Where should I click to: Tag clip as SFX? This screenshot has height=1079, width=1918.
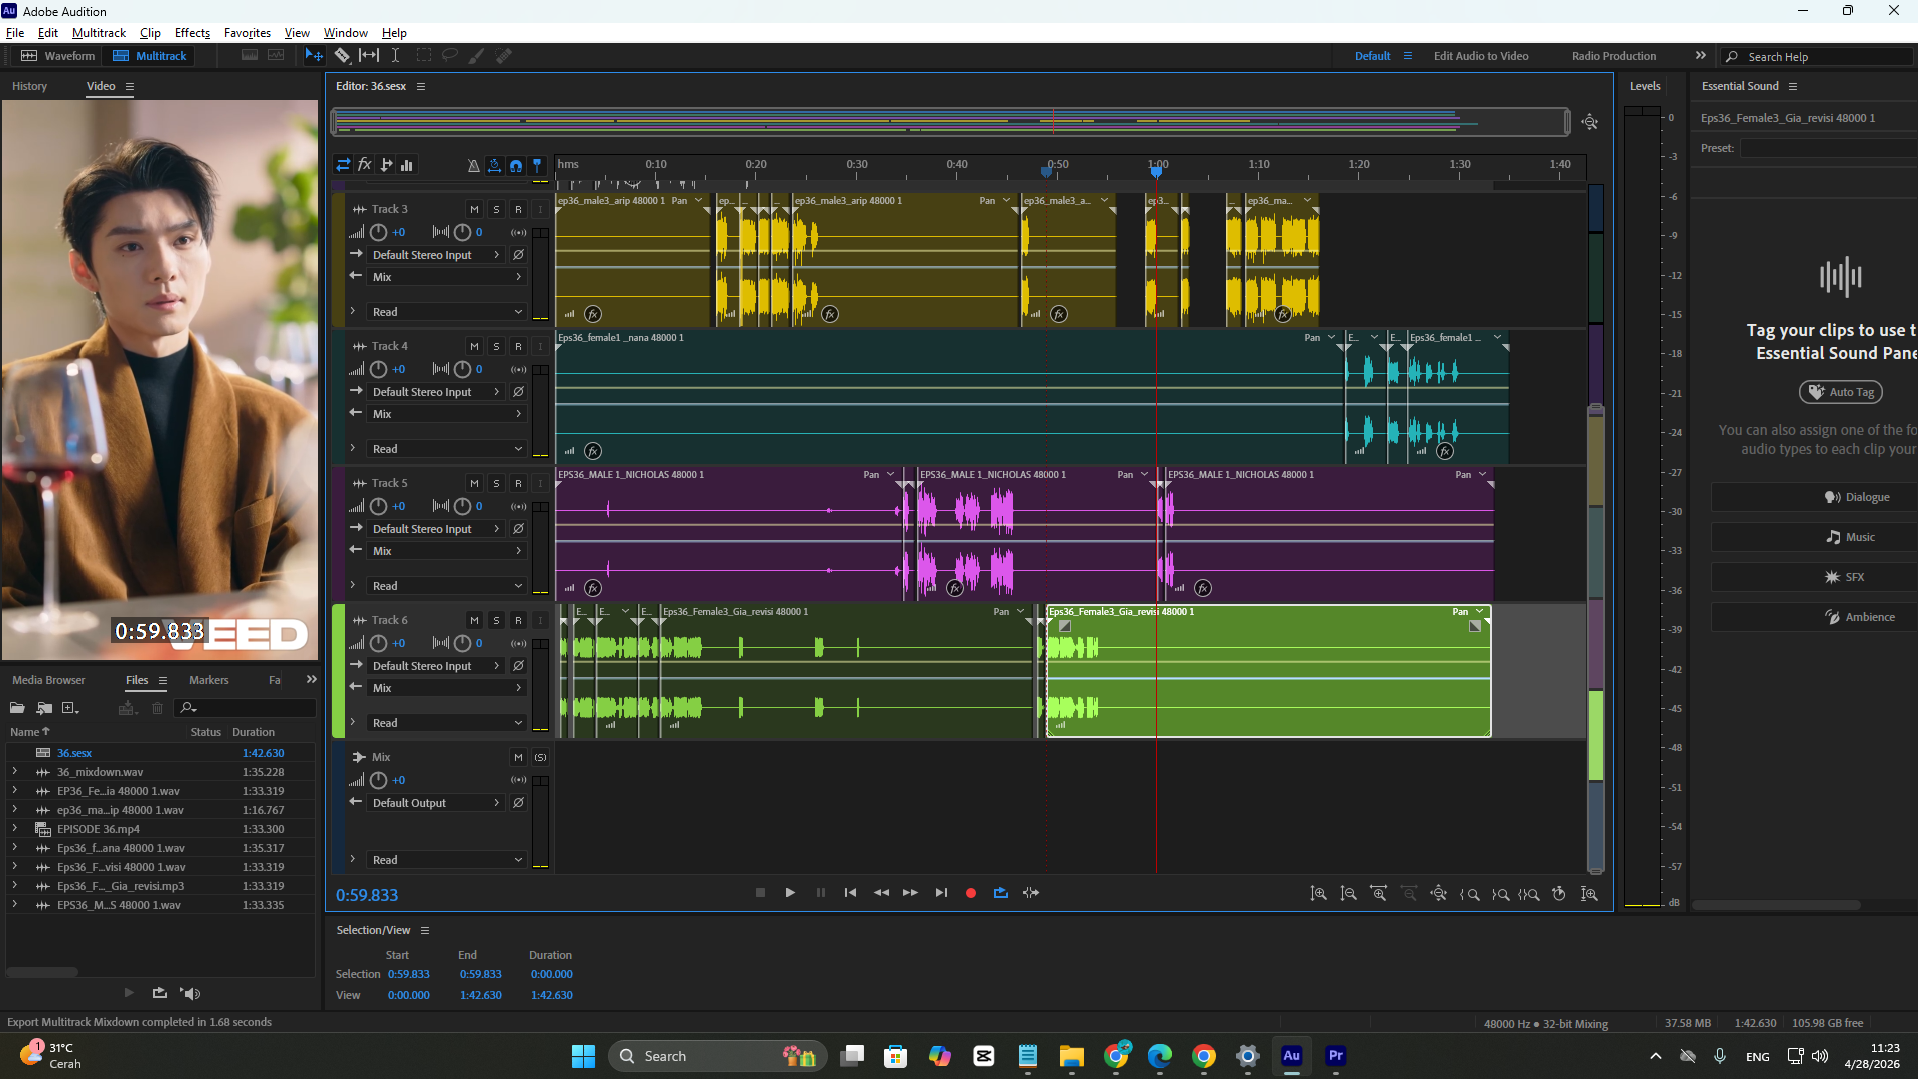1814,577
